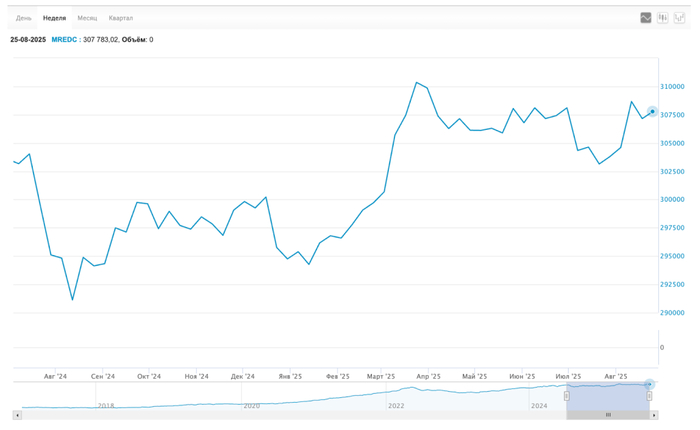Switch to candlestick chart type icon

(662, 18)
